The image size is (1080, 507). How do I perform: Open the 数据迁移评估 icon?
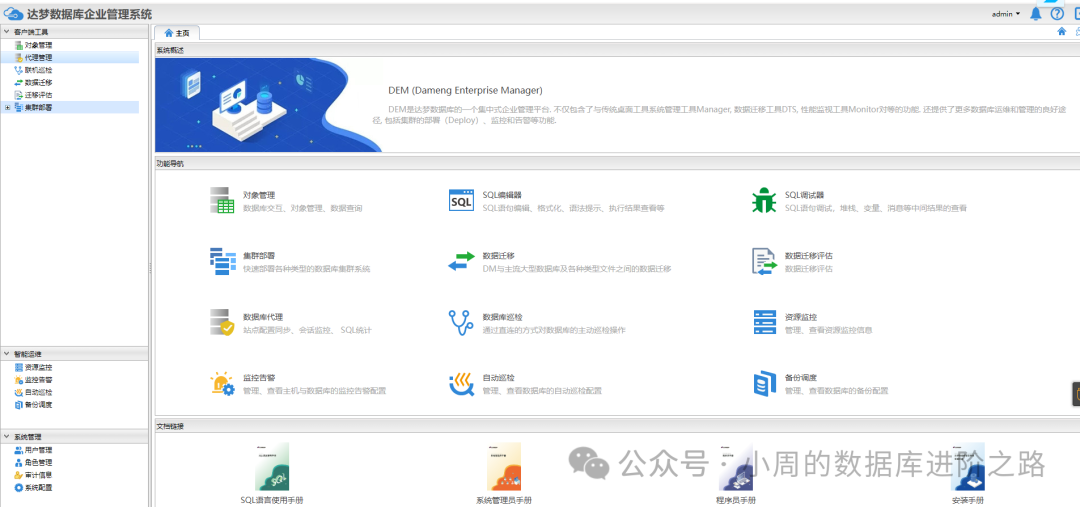pos(764,262)
